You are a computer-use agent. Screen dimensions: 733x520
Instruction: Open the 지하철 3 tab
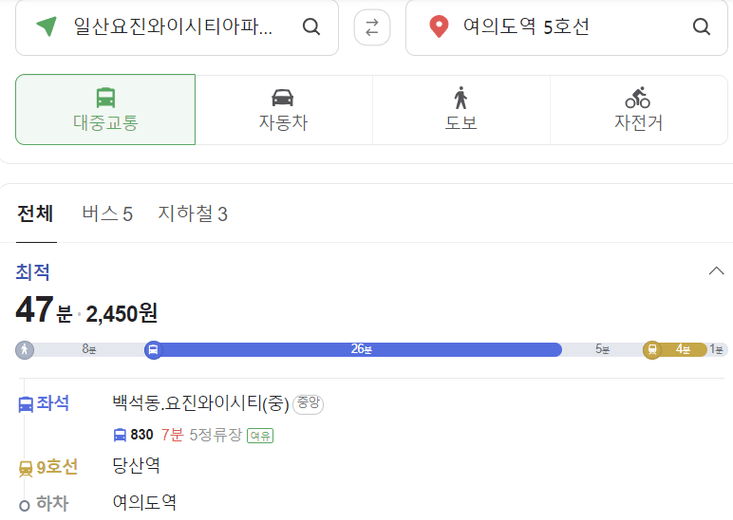pyautogui.click(x=193, y=214)
